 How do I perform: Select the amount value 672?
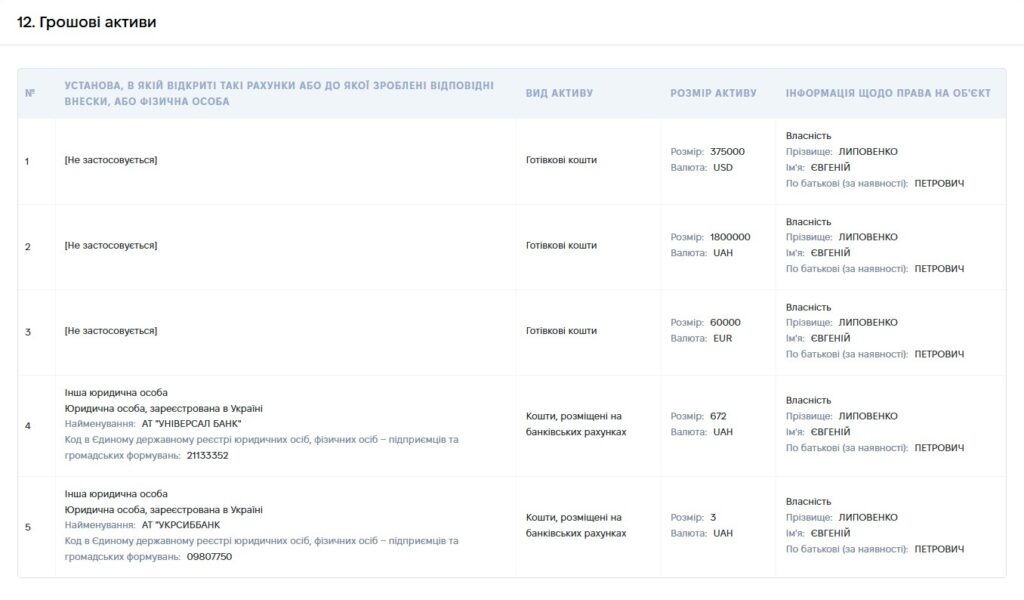click(x=718, y=416)
